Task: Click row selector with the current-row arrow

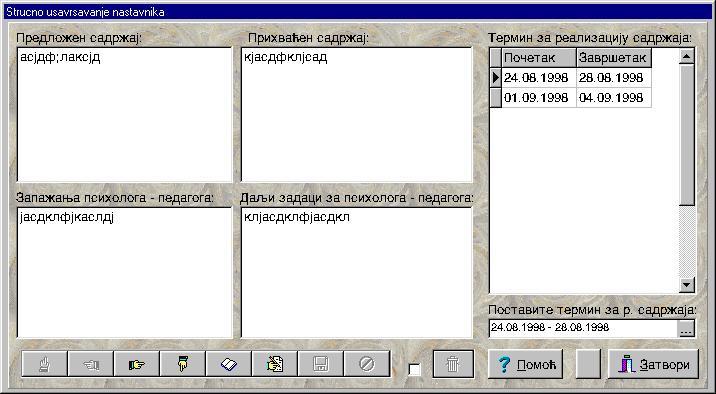Action: [495, 78]
